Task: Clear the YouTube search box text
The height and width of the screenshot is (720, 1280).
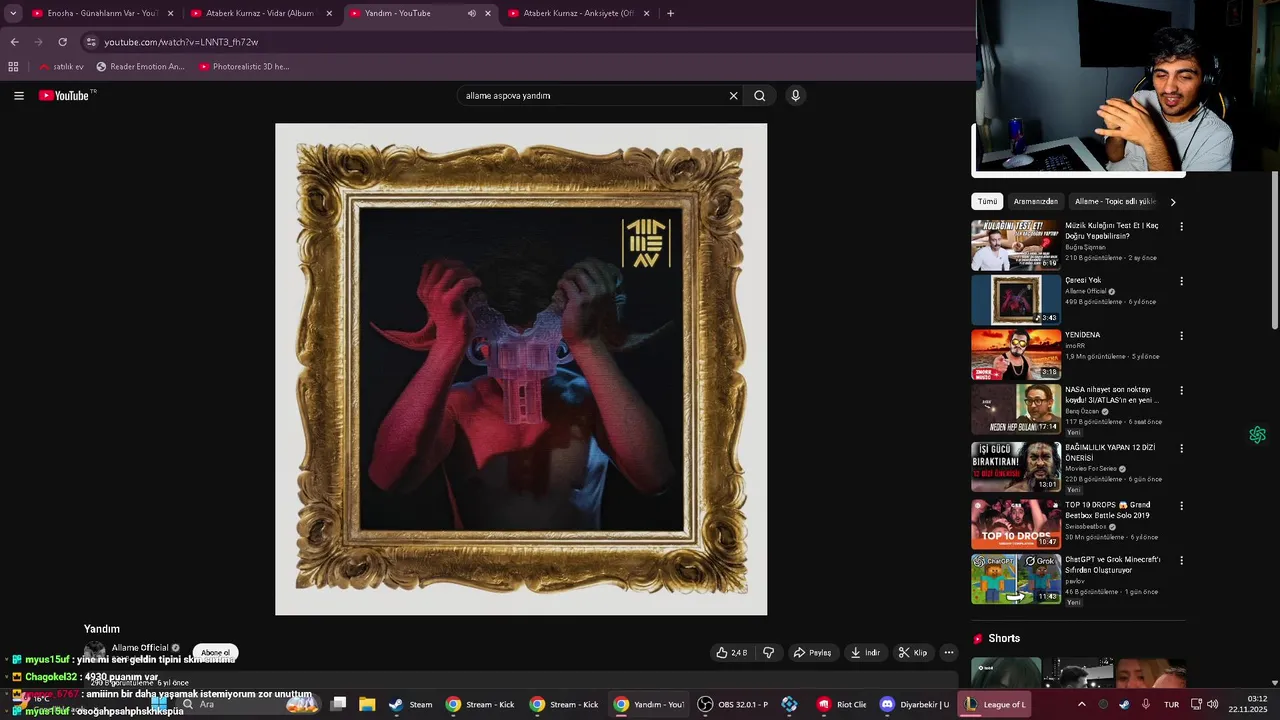Action: tap(733, 96)
